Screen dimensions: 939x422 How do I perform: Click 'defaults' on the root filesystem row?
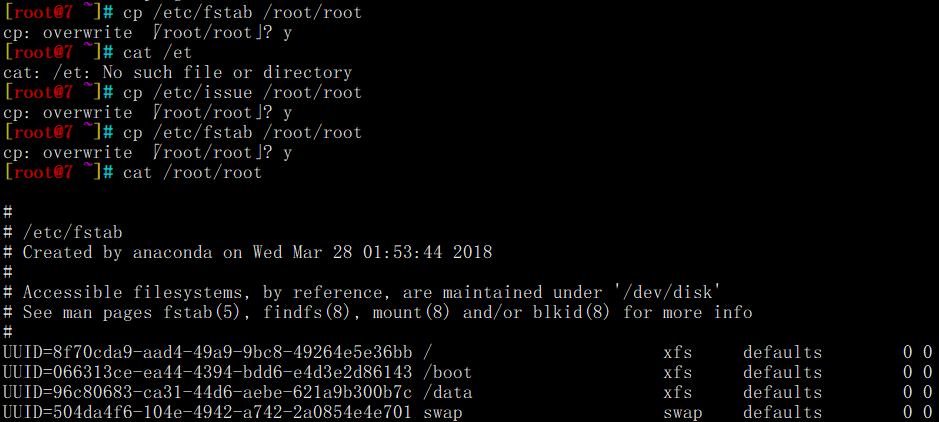(x=783, y=352)
